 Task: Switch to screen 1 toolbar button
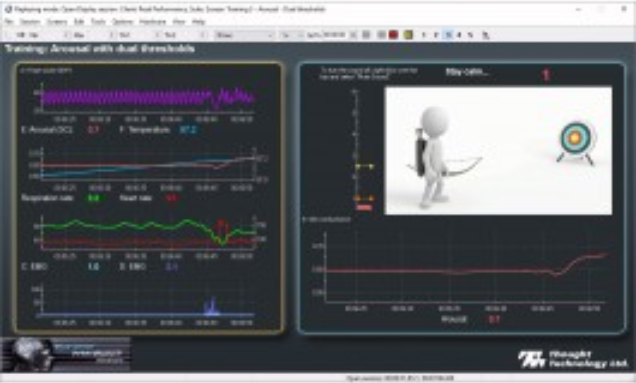coord(423,35)
